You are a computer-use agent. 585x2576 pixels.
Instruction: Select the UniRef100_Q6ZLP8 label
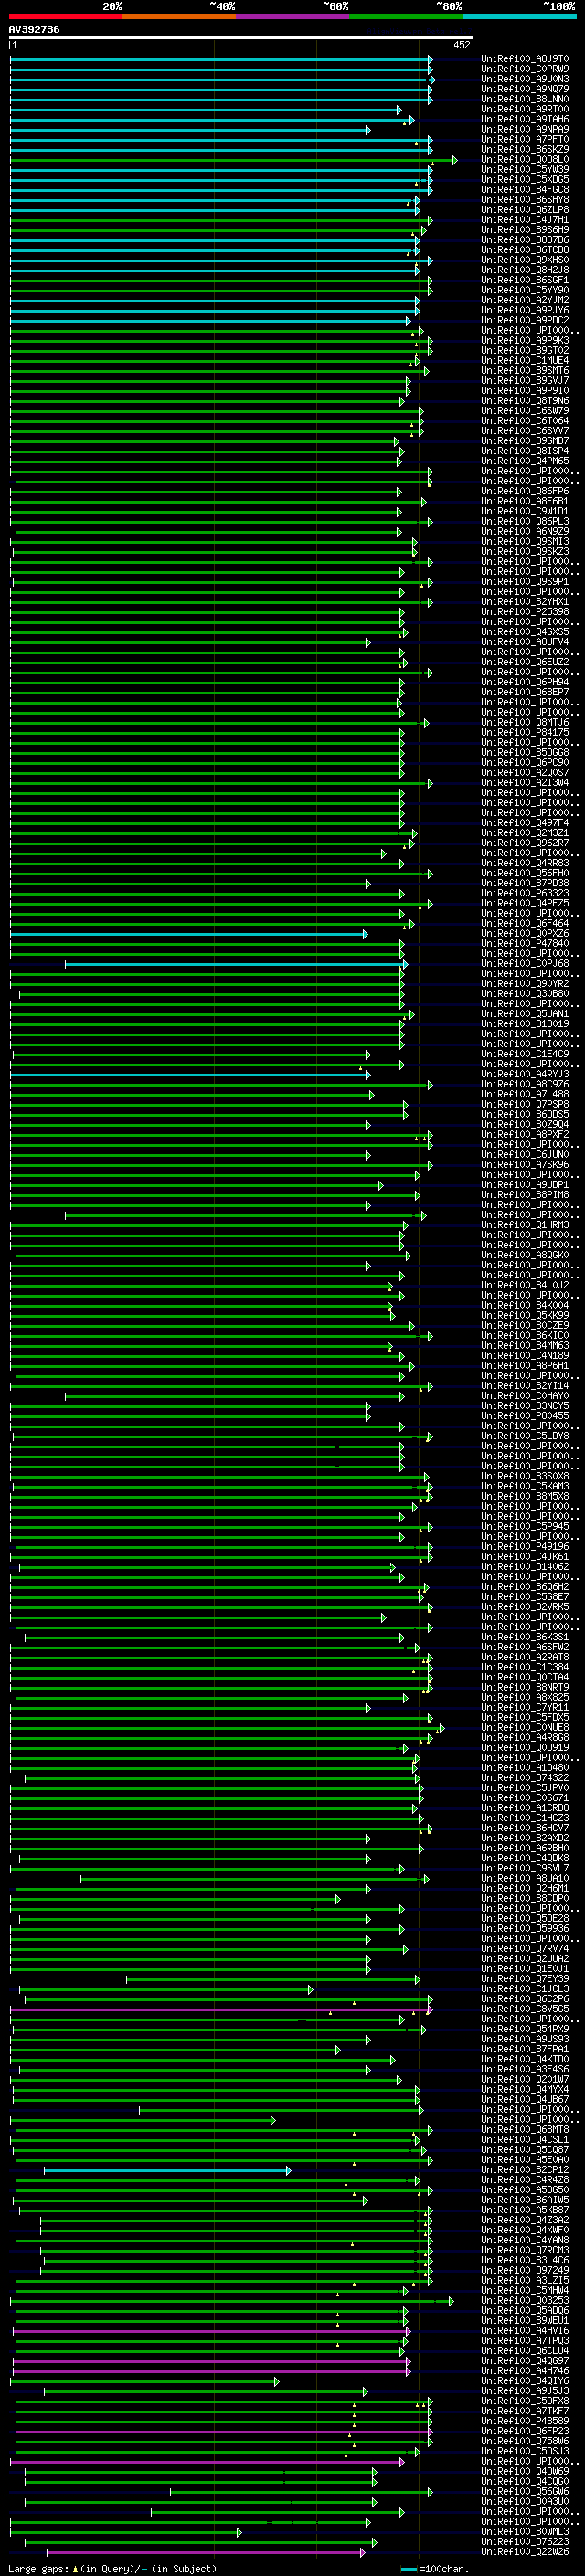tap(525, 209)
